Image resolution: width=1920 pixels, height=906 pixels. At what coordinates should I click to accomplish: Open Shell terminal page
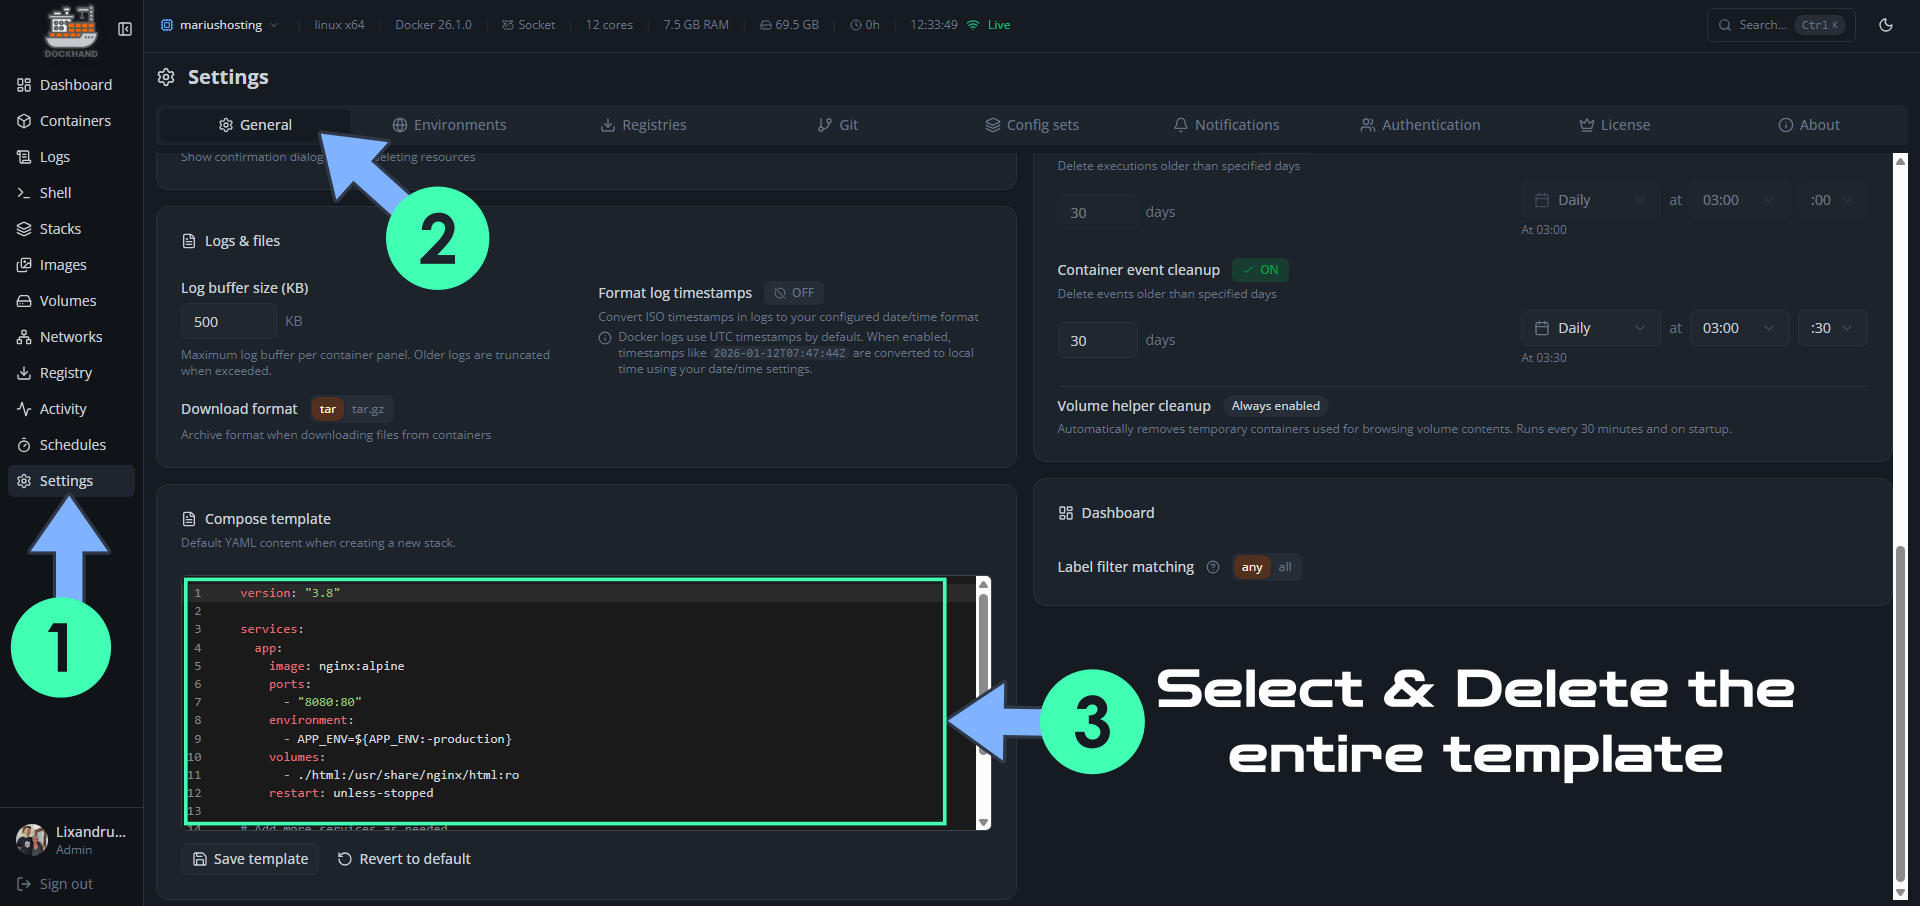(x=71, y=193)
